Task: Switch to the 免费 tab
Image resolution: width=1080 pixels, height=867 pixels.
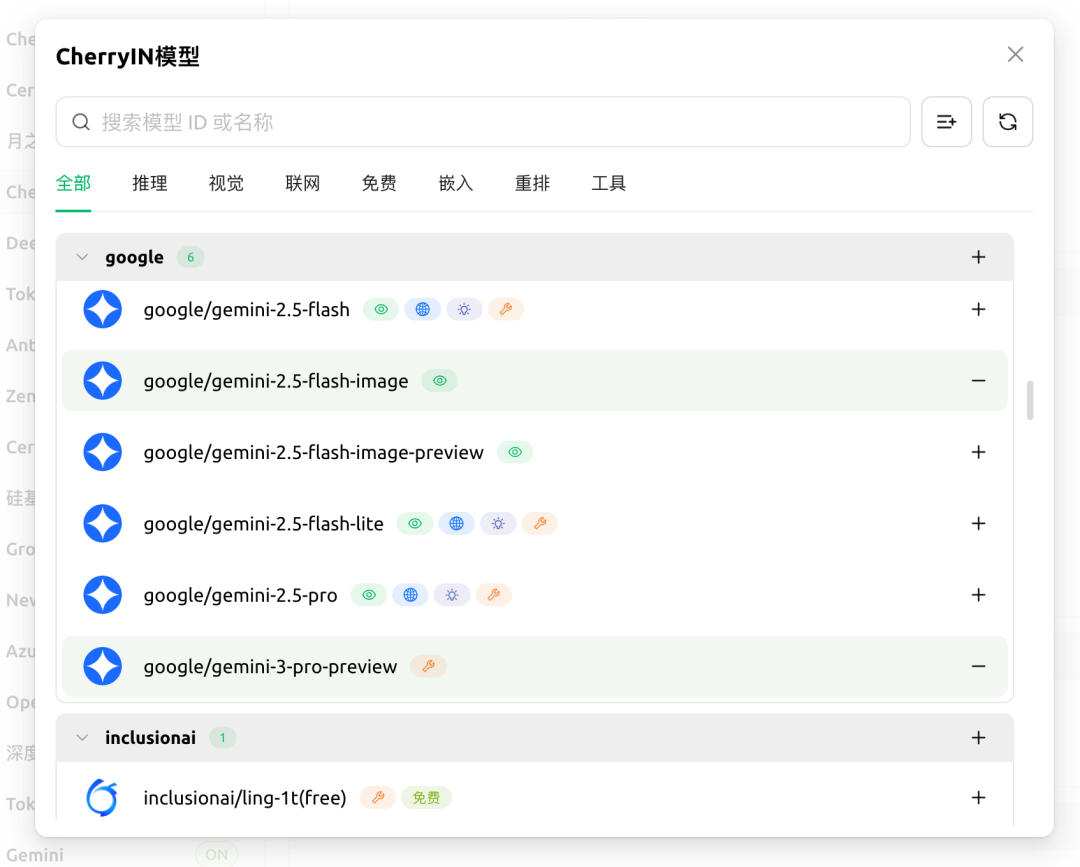Action: pos(379,184)
